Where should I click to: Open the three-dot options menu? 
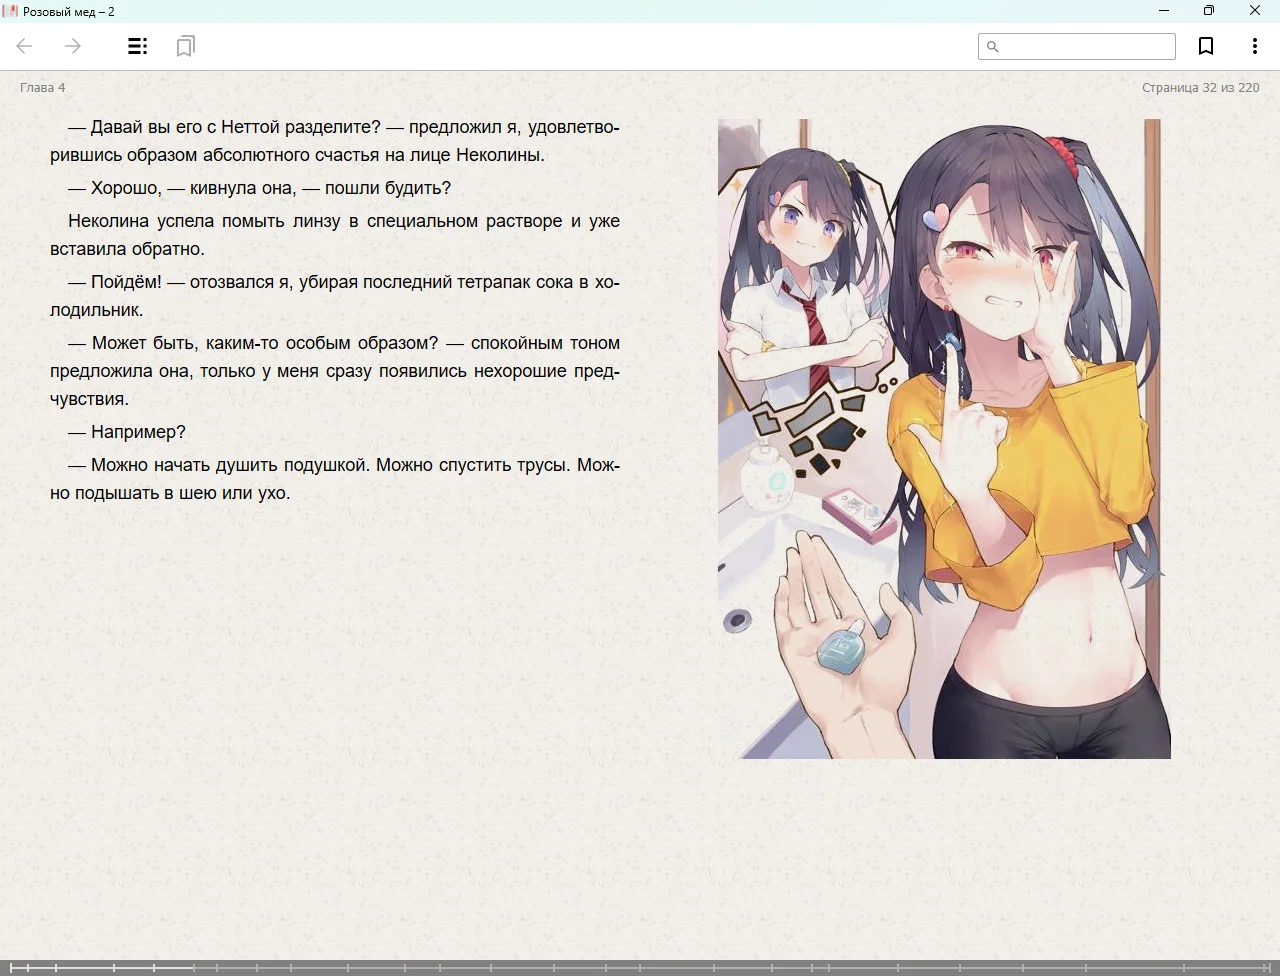coord(1254,46)
